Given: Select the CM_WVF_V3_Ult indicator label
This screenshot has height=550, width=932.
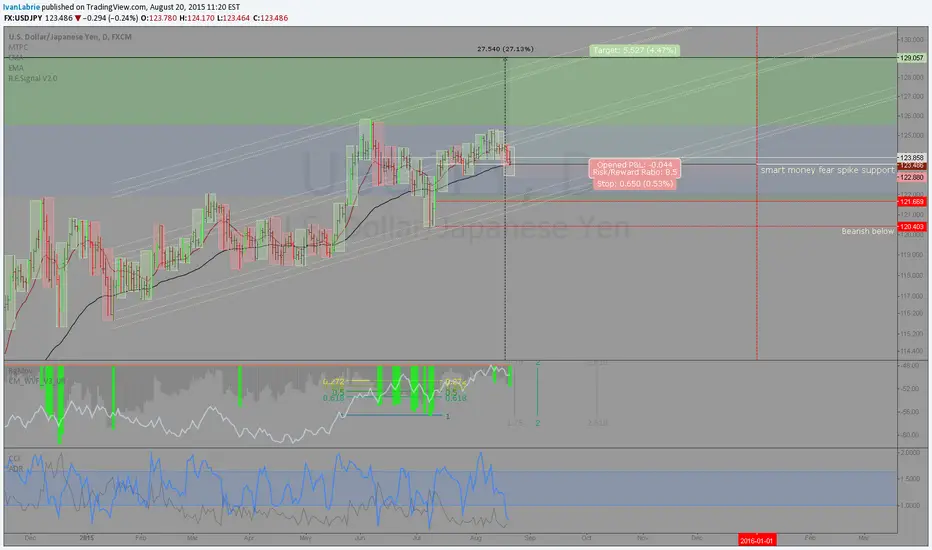Looking at the screenshot, I should tap(37, 381).
